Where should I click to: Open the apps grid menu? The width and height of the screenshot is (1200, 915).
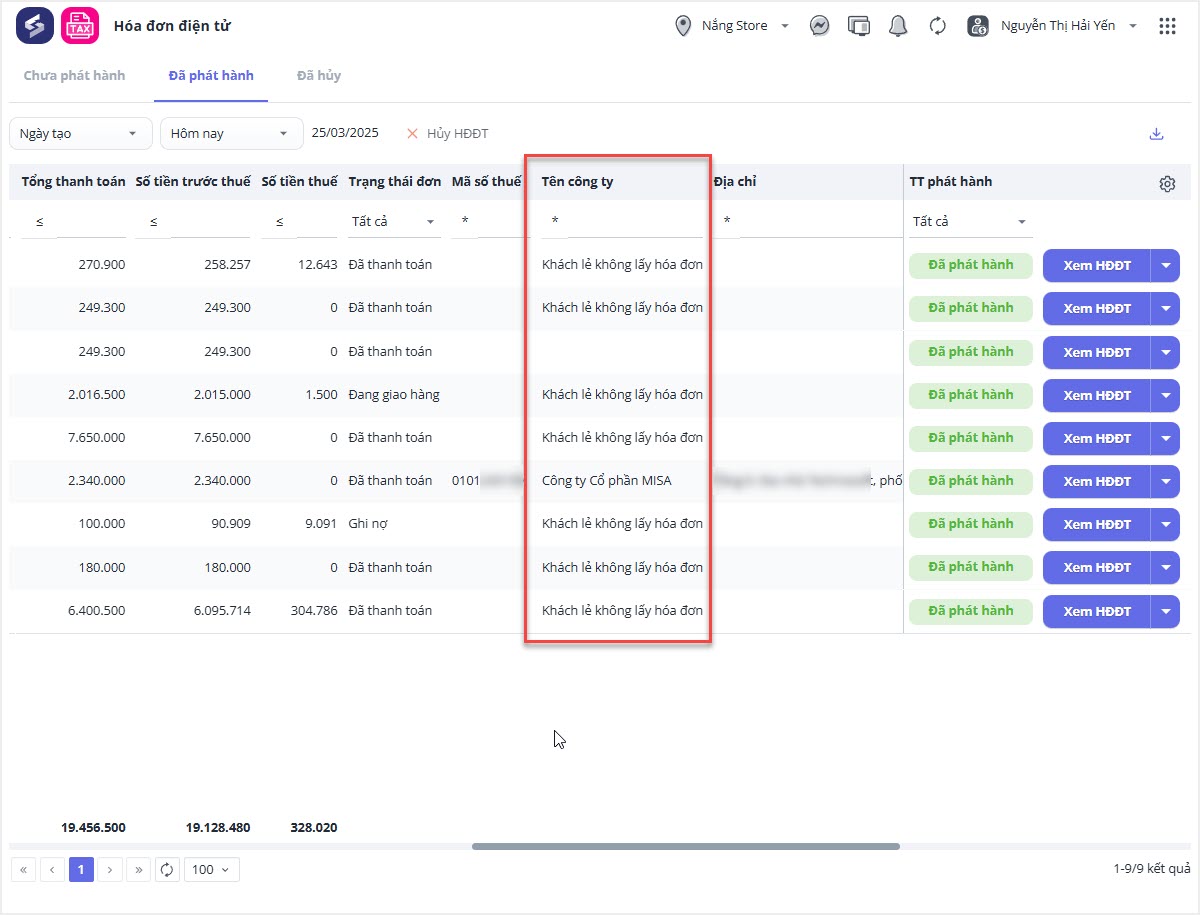coord(1167,26)
